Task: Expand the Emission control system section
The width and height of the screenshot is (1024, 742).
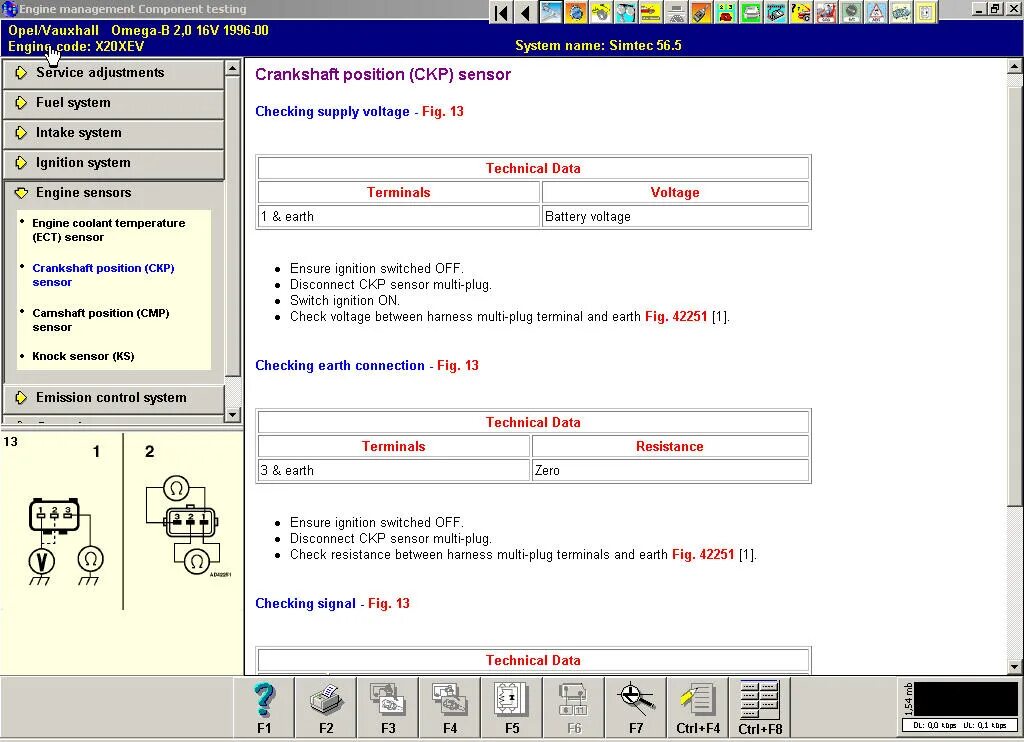Action: (114, 398)
